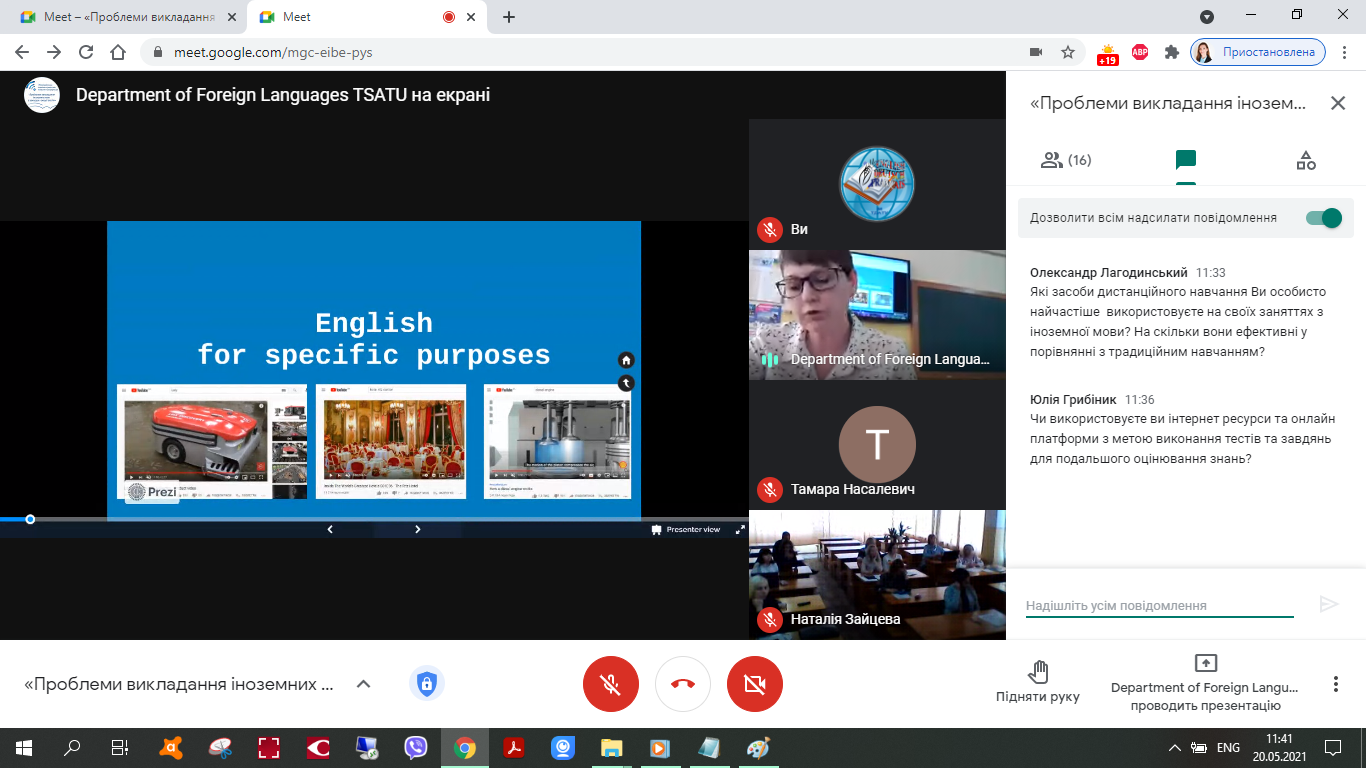
Task: Open Chrome's home page button
Action: click(x=118, y=52)
